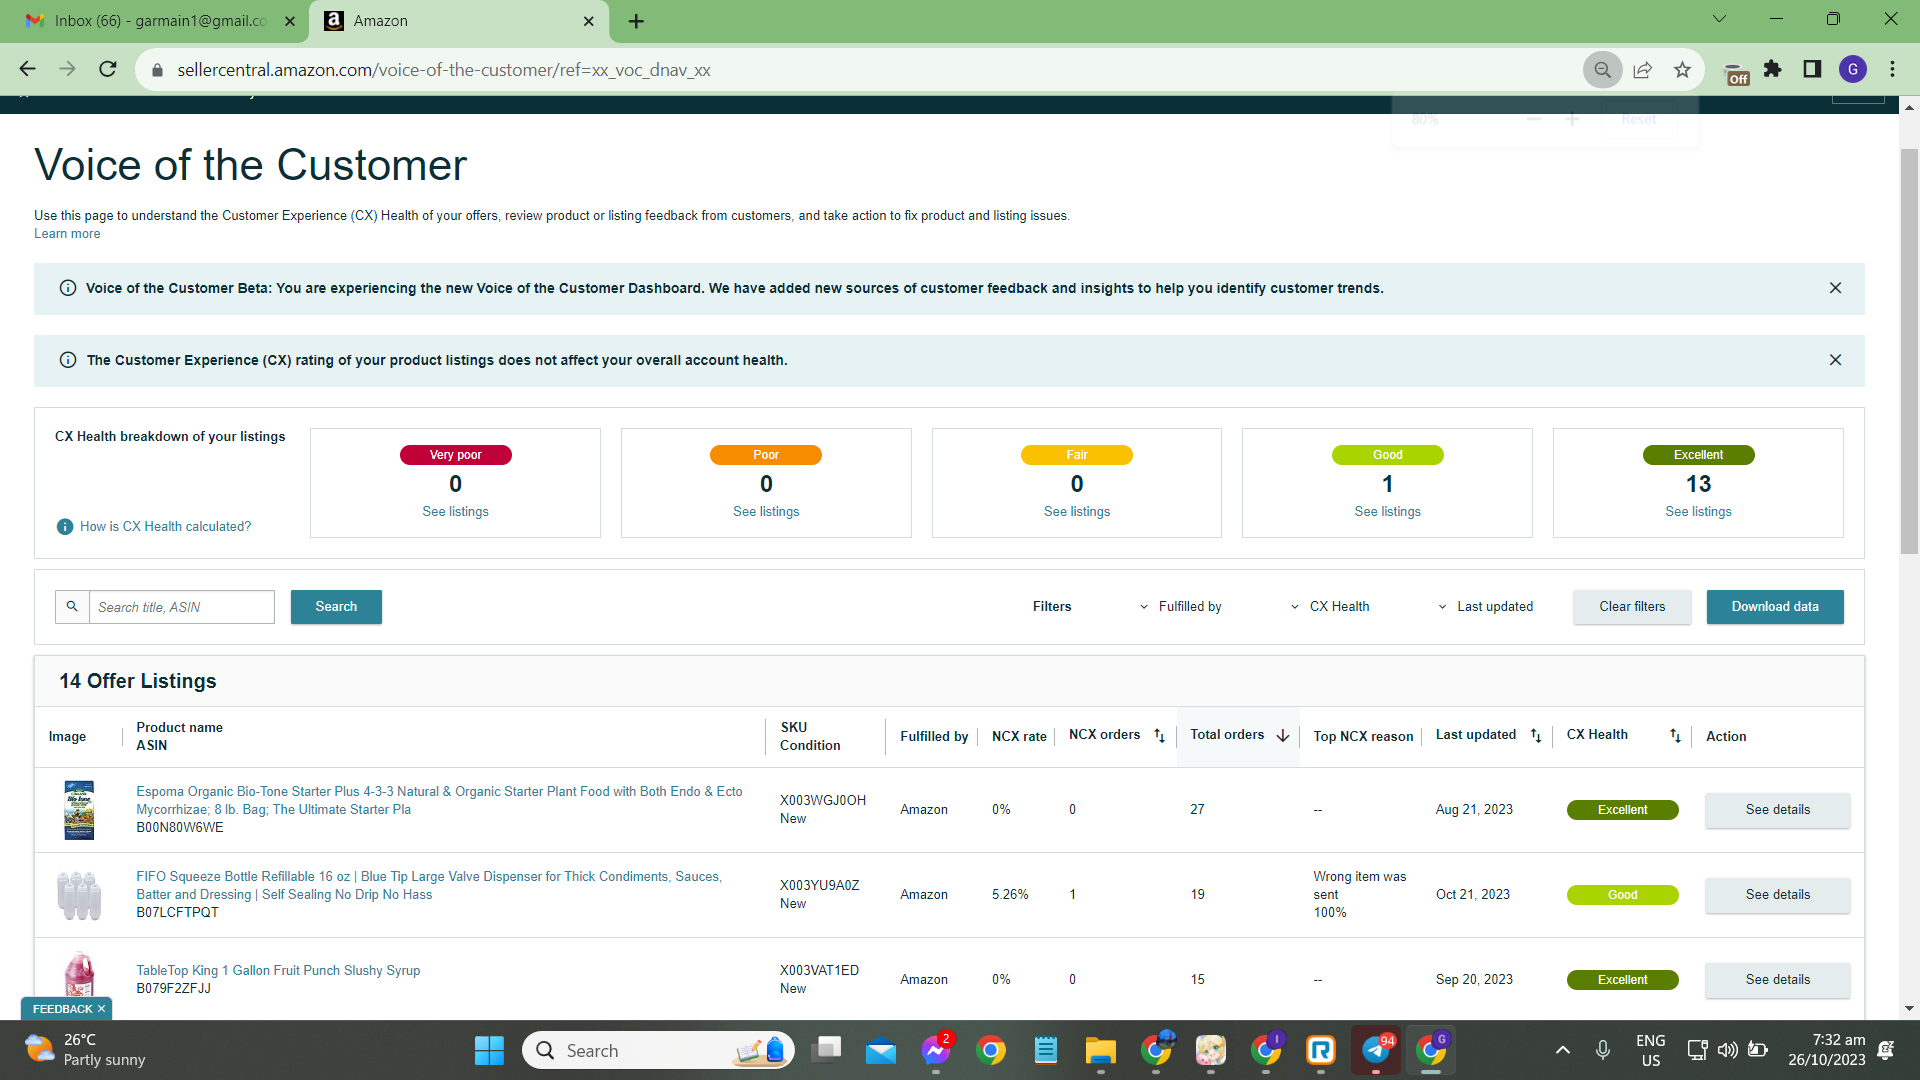Dismiss the CX rating account health banner
The width and height of the screenshot is (1920, 1080).
click(1835, 360)
